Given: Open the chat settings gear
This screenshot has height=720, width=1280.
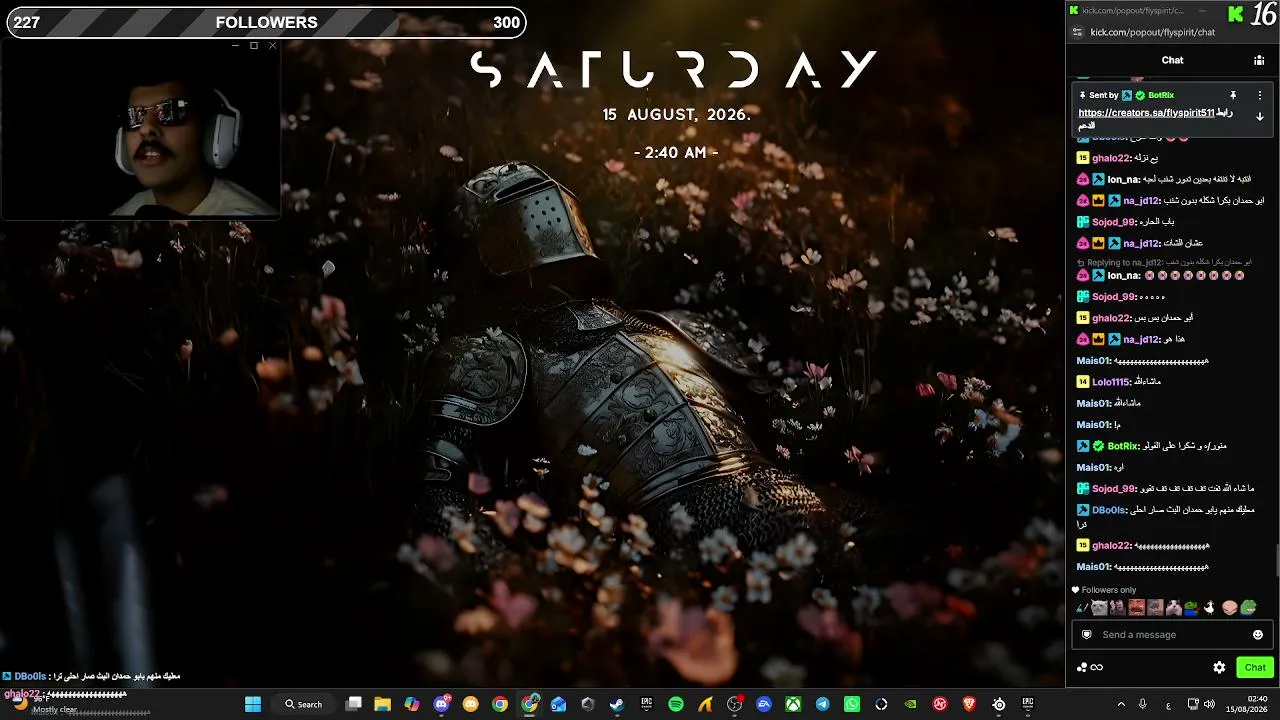Looking at the screenshot, I should coord(1219,667).
